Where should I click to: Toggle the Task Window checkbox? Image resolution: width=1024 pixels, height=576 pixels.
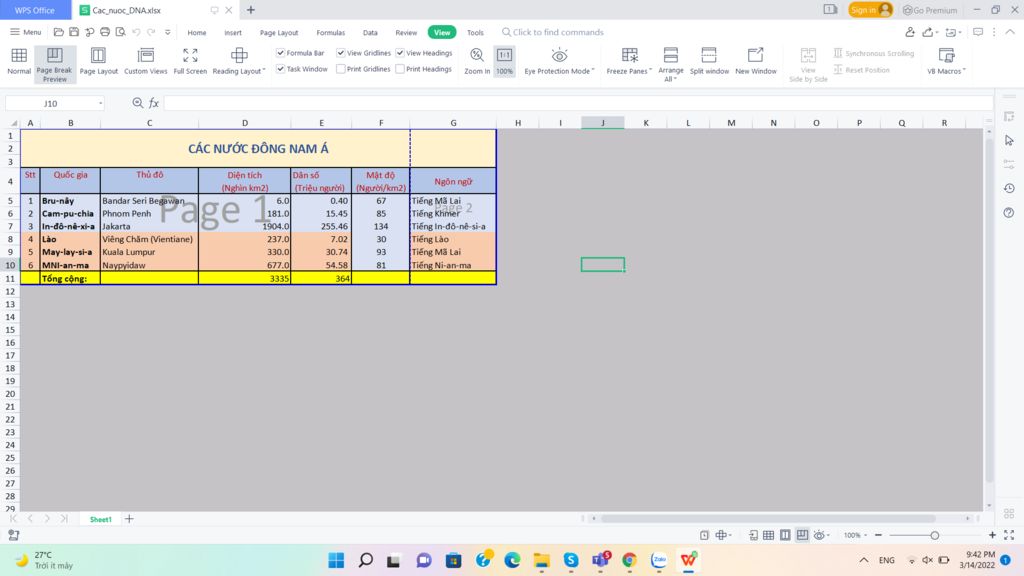[x=280, y=69]
